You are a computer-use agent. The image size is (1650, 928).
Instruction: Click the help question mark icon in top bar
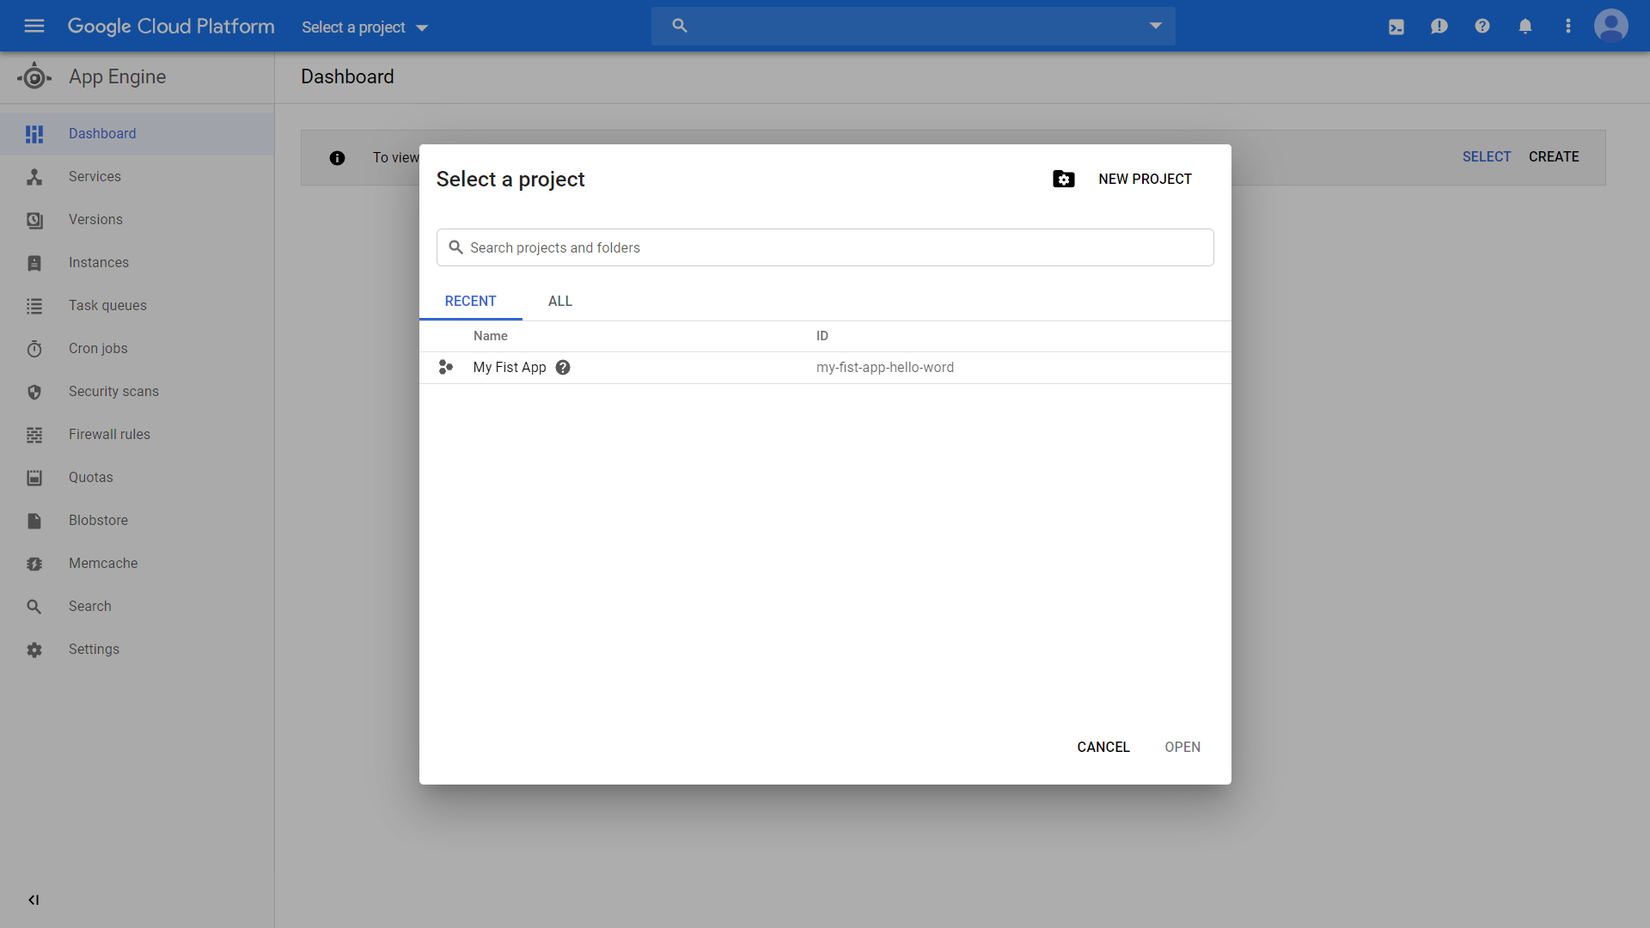(1482, 27)
